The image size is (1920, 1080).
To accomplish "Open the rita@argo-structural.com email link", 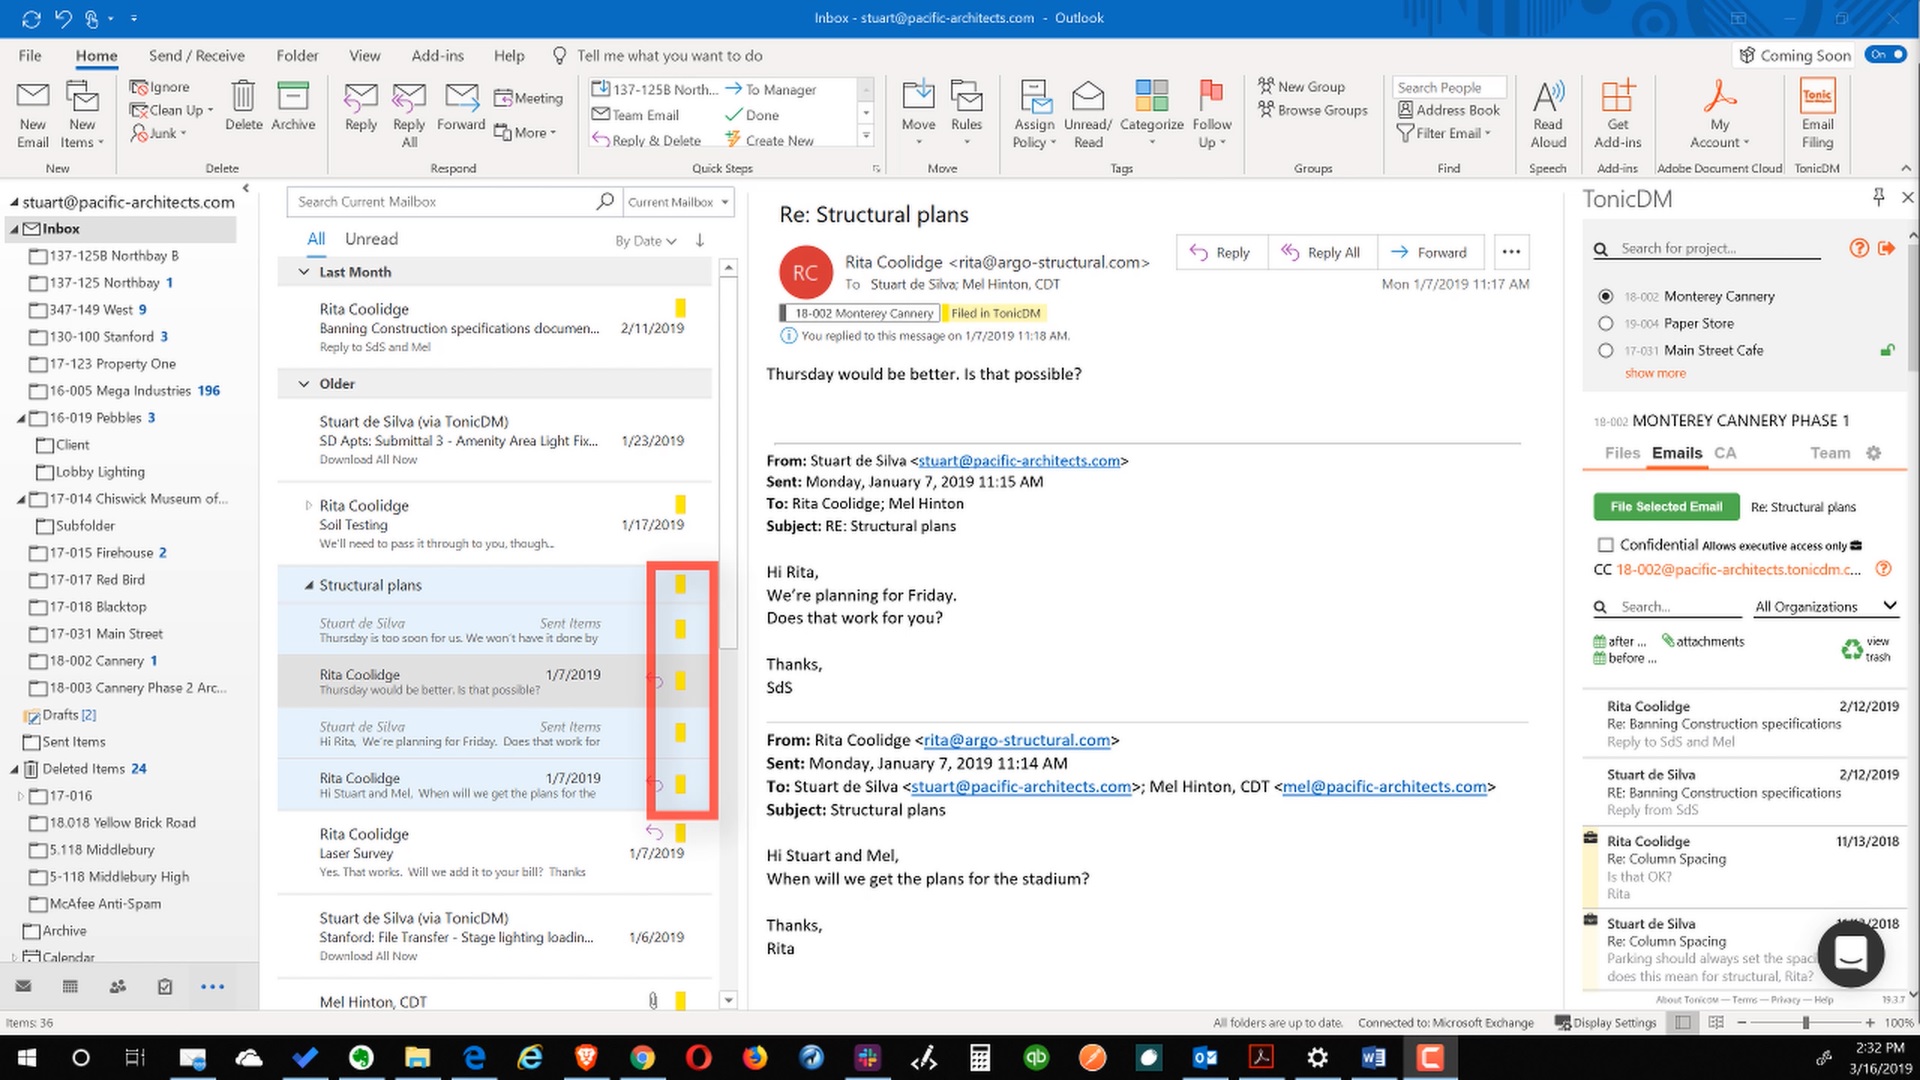I will [1016, 740].
